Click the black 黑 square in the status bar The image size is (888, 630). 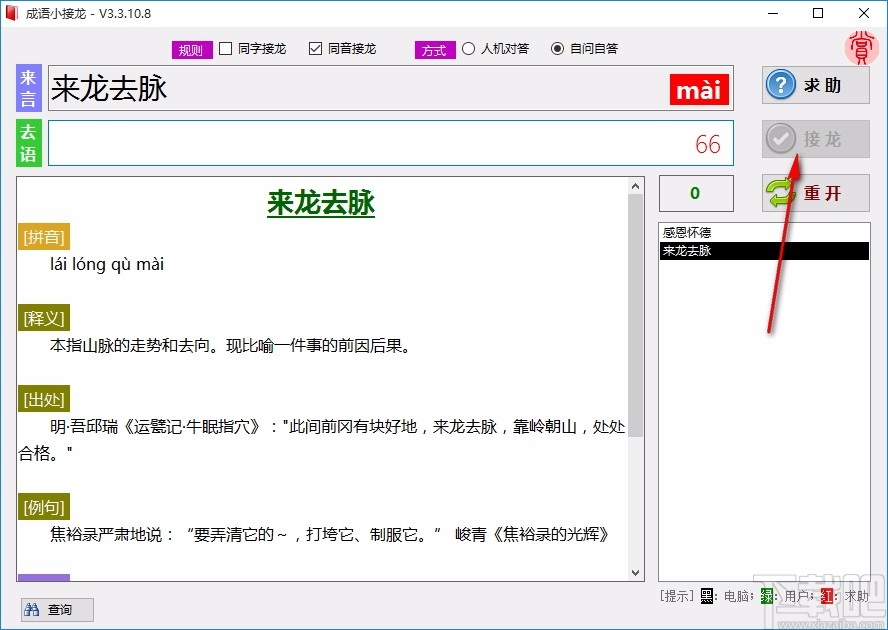(706, 596)
